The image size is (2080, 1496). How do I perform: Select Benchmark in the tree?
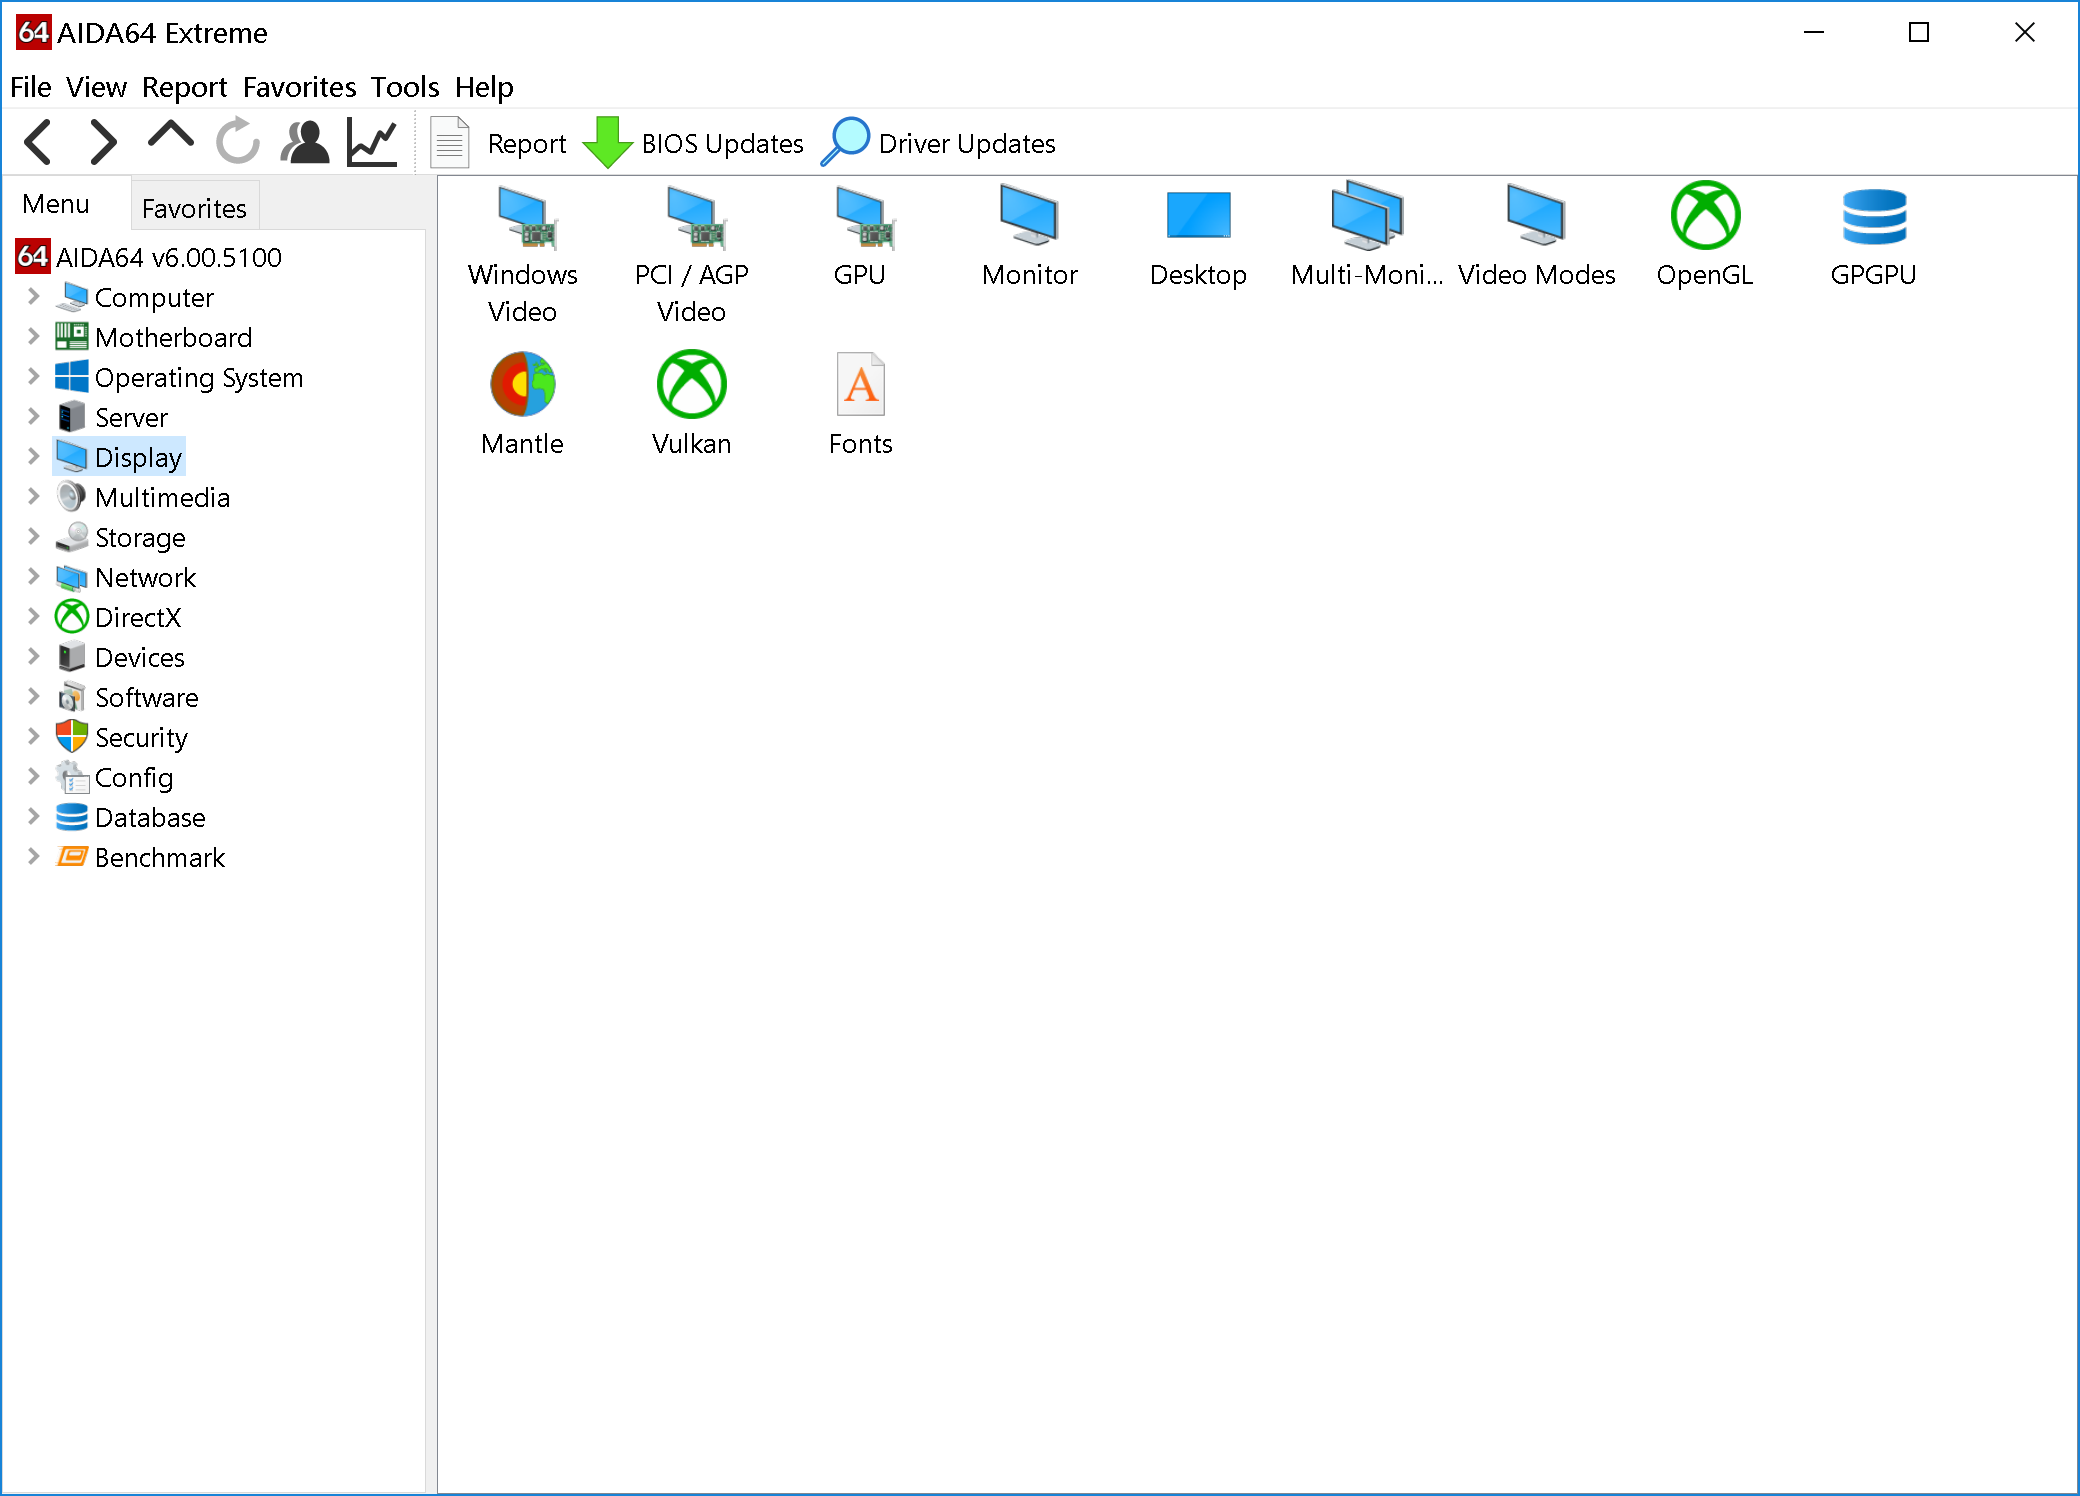140,857
